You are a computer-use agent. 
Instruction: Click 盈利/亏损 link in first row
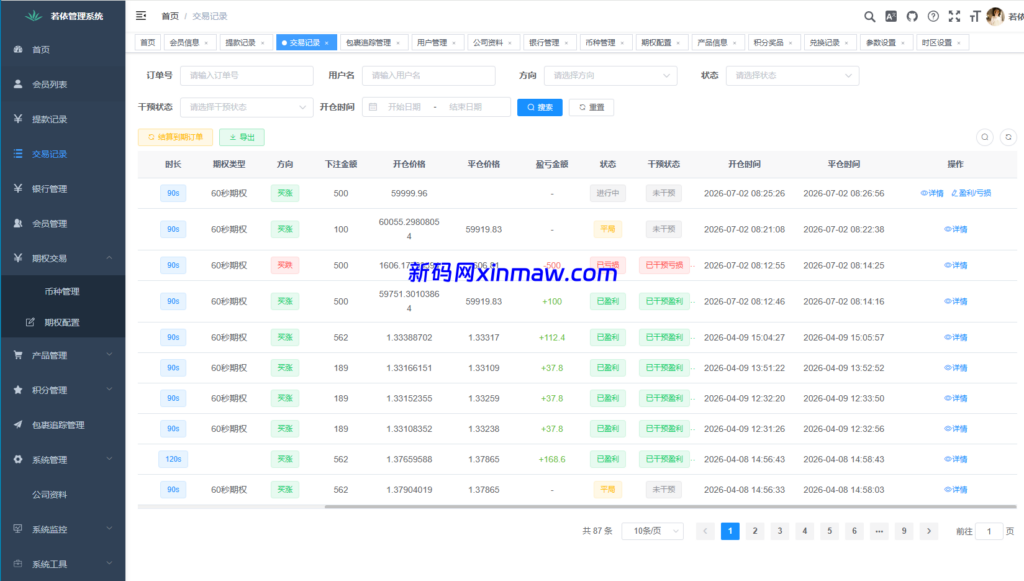click(x=971, y=193)
